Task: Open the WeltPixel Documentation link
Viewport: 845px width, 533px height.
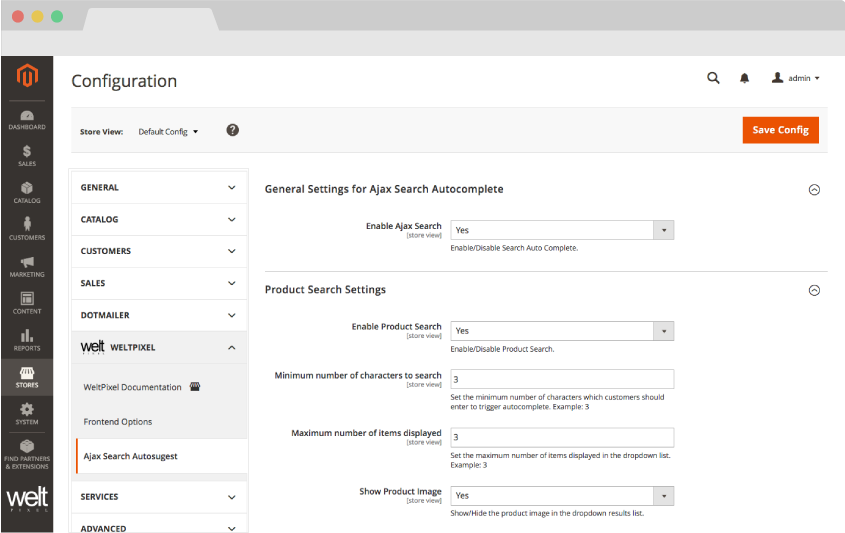Action: point(133,387)
